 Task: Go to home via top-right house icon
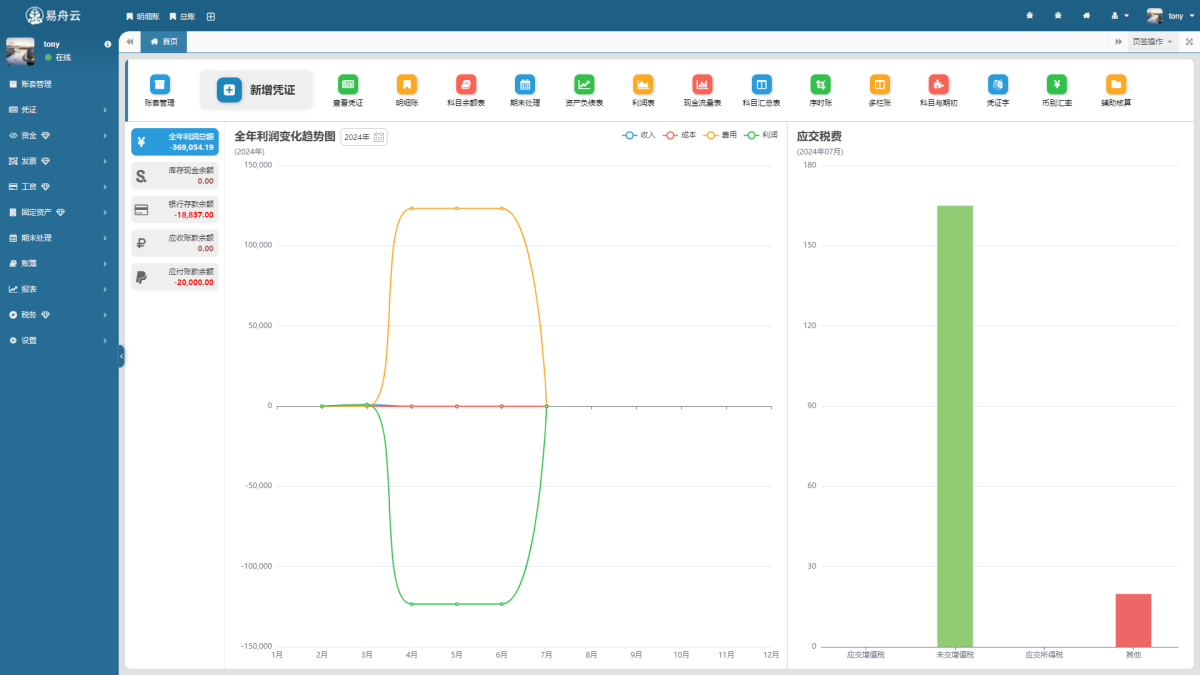(1086, 16)
